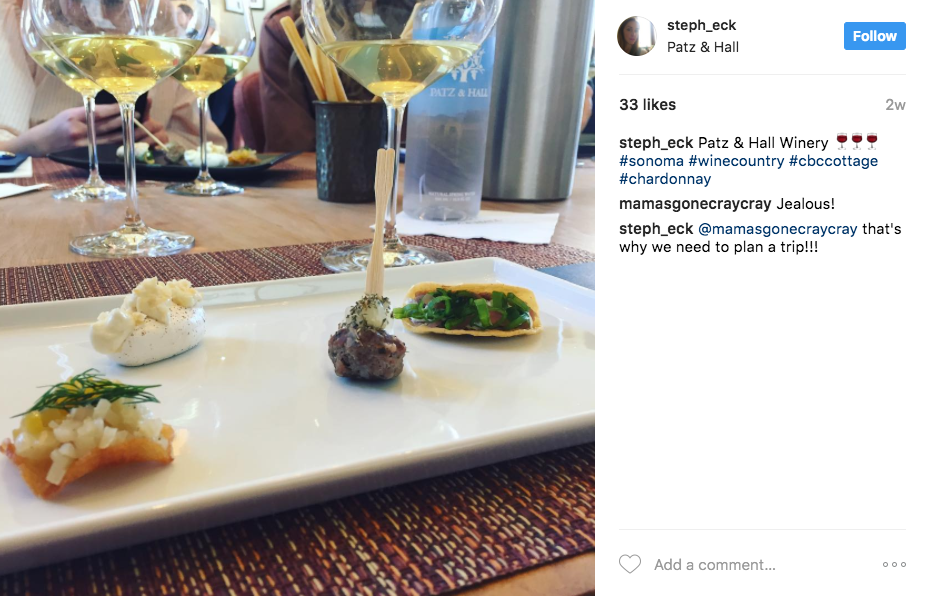This screenshot has height=596, width=925.
Task: View the 33 likes list
Action: coord(647,104)
